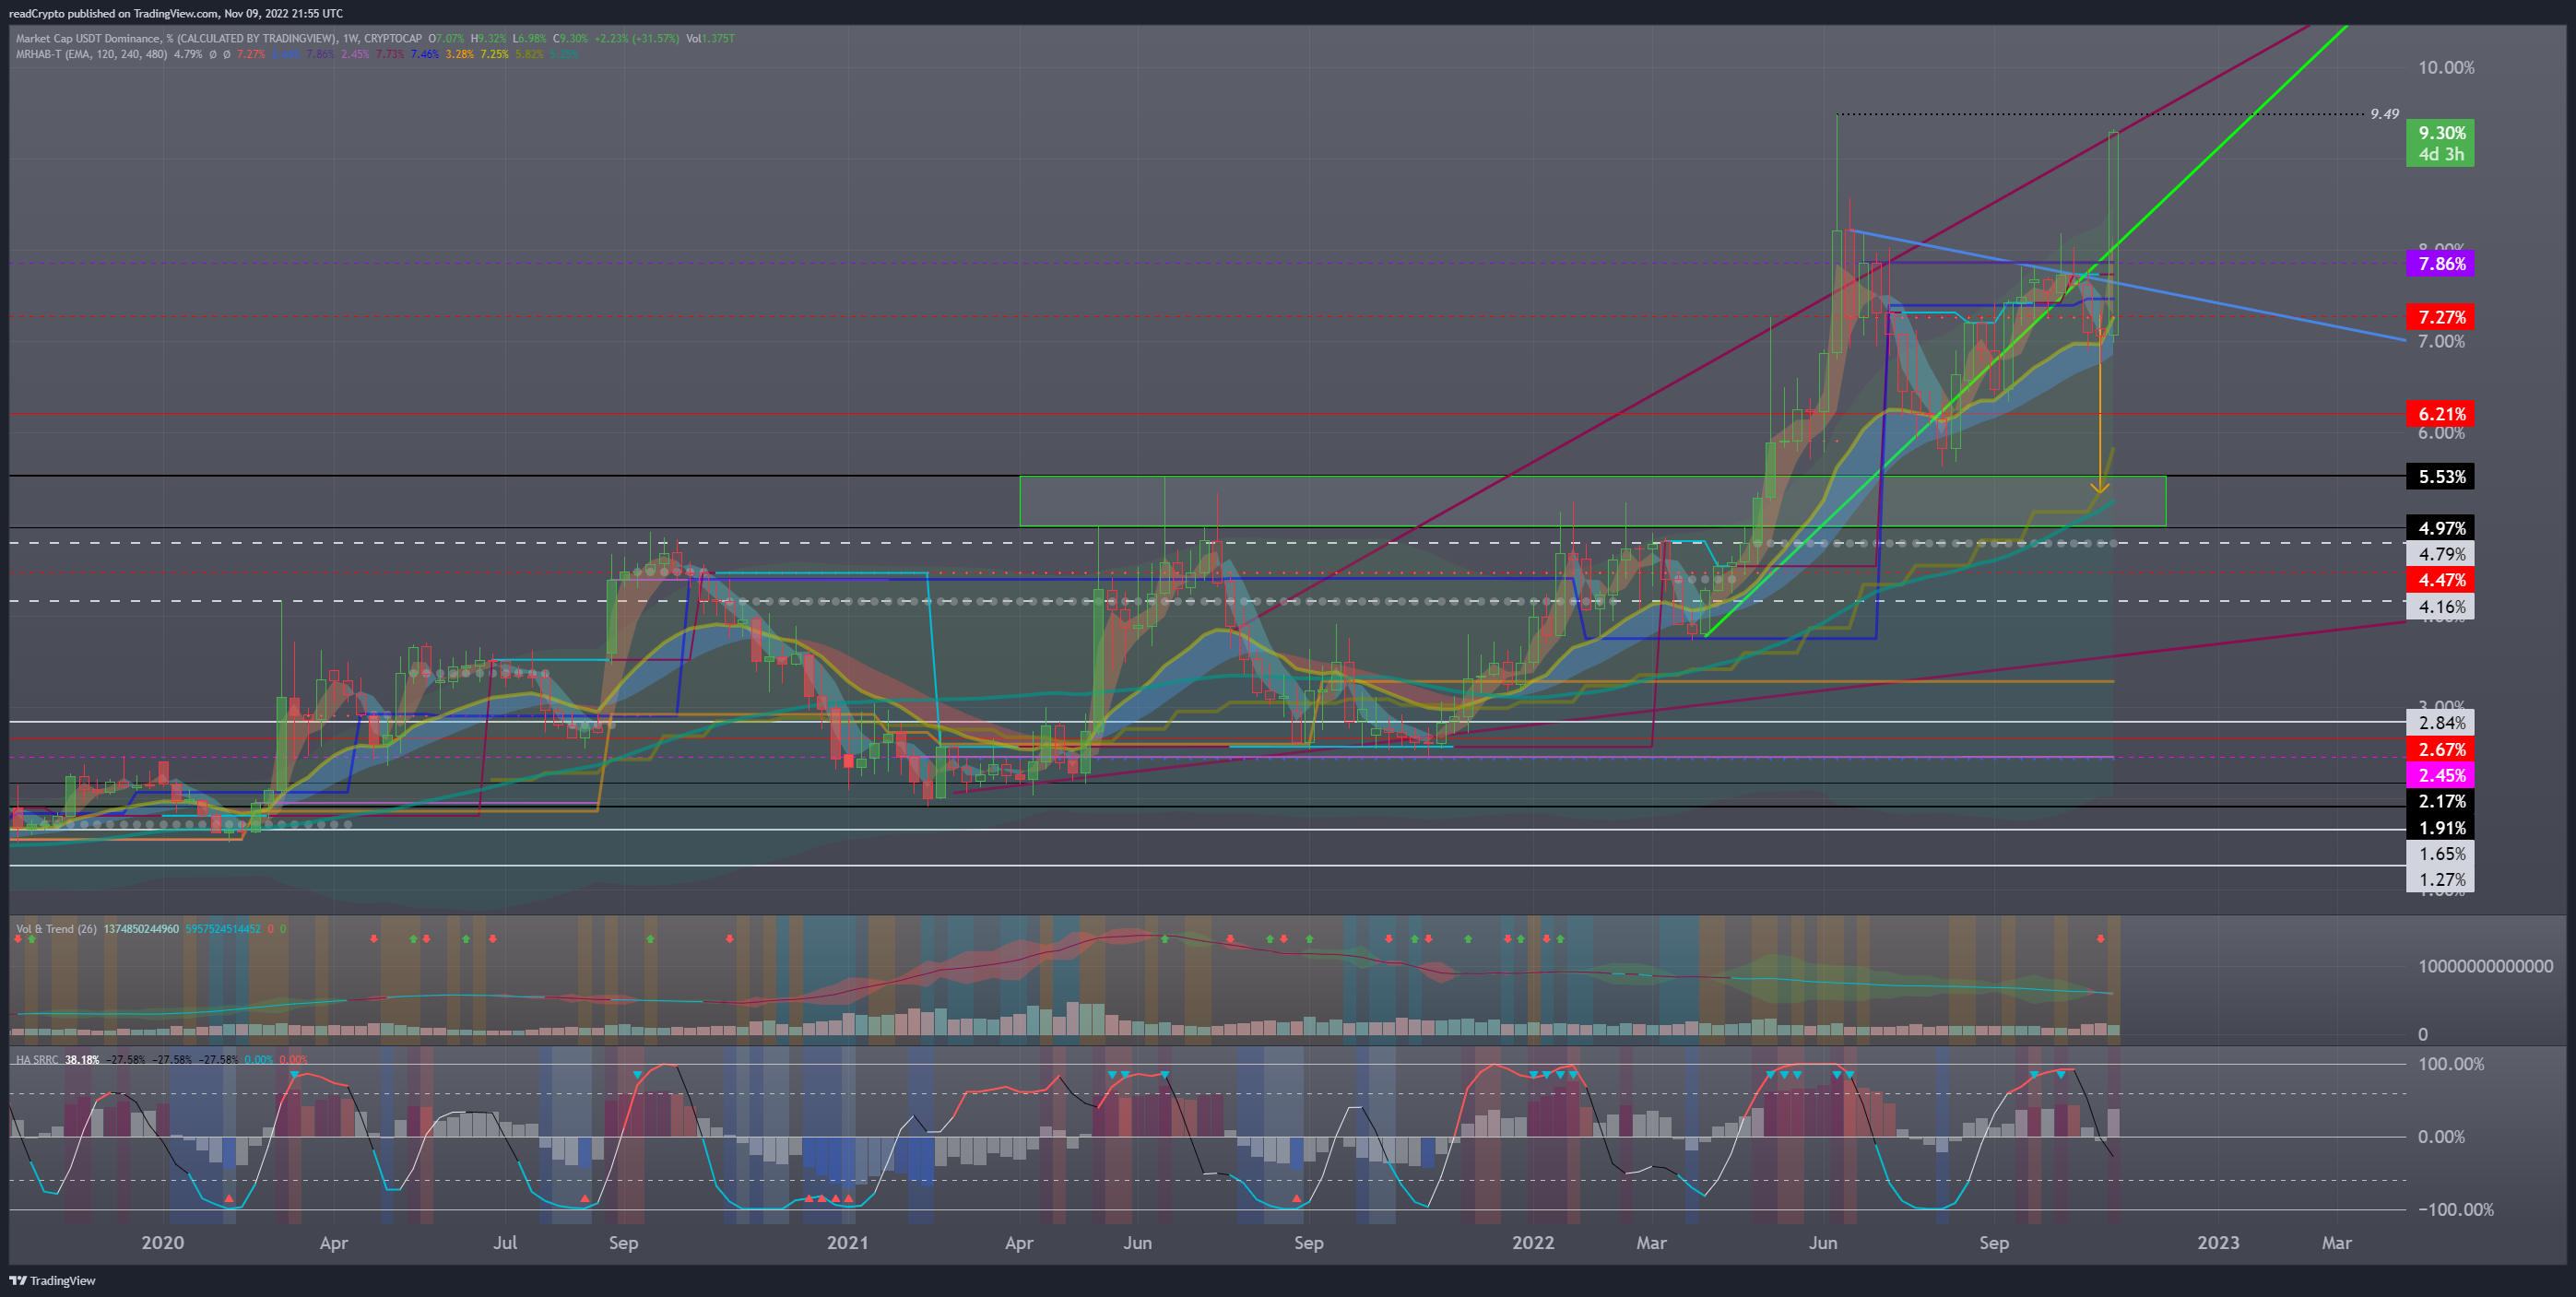Image resolution: width=2576 pixels, height=1297 pixels.
Task: Click the black 2.17% price label
Action: click(2441, 801)
